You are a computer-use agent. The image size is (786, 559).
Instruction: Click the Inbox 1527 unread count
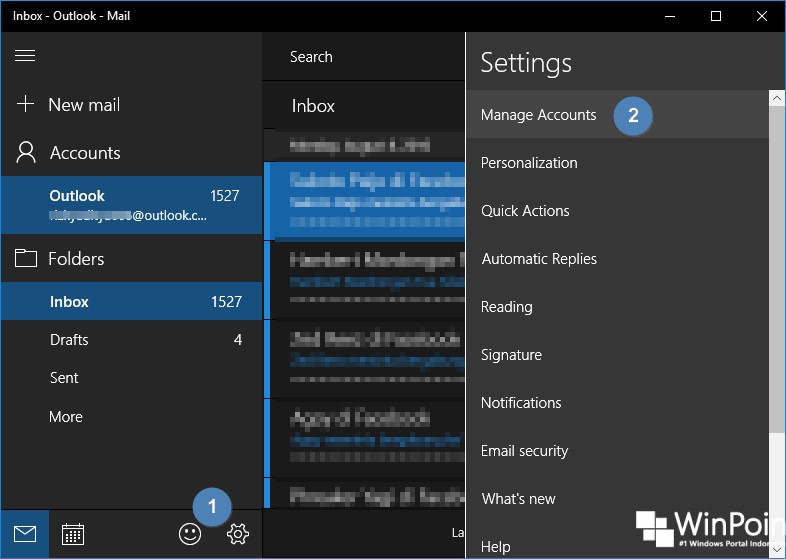tap(226, 301)
